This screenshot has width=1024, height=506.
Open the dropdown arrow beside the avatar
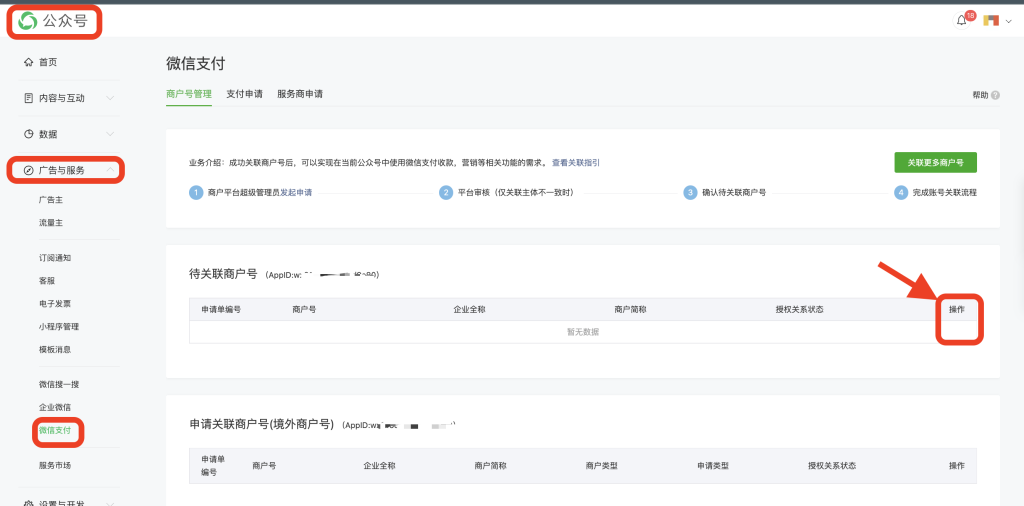(x=1009, y=22)
